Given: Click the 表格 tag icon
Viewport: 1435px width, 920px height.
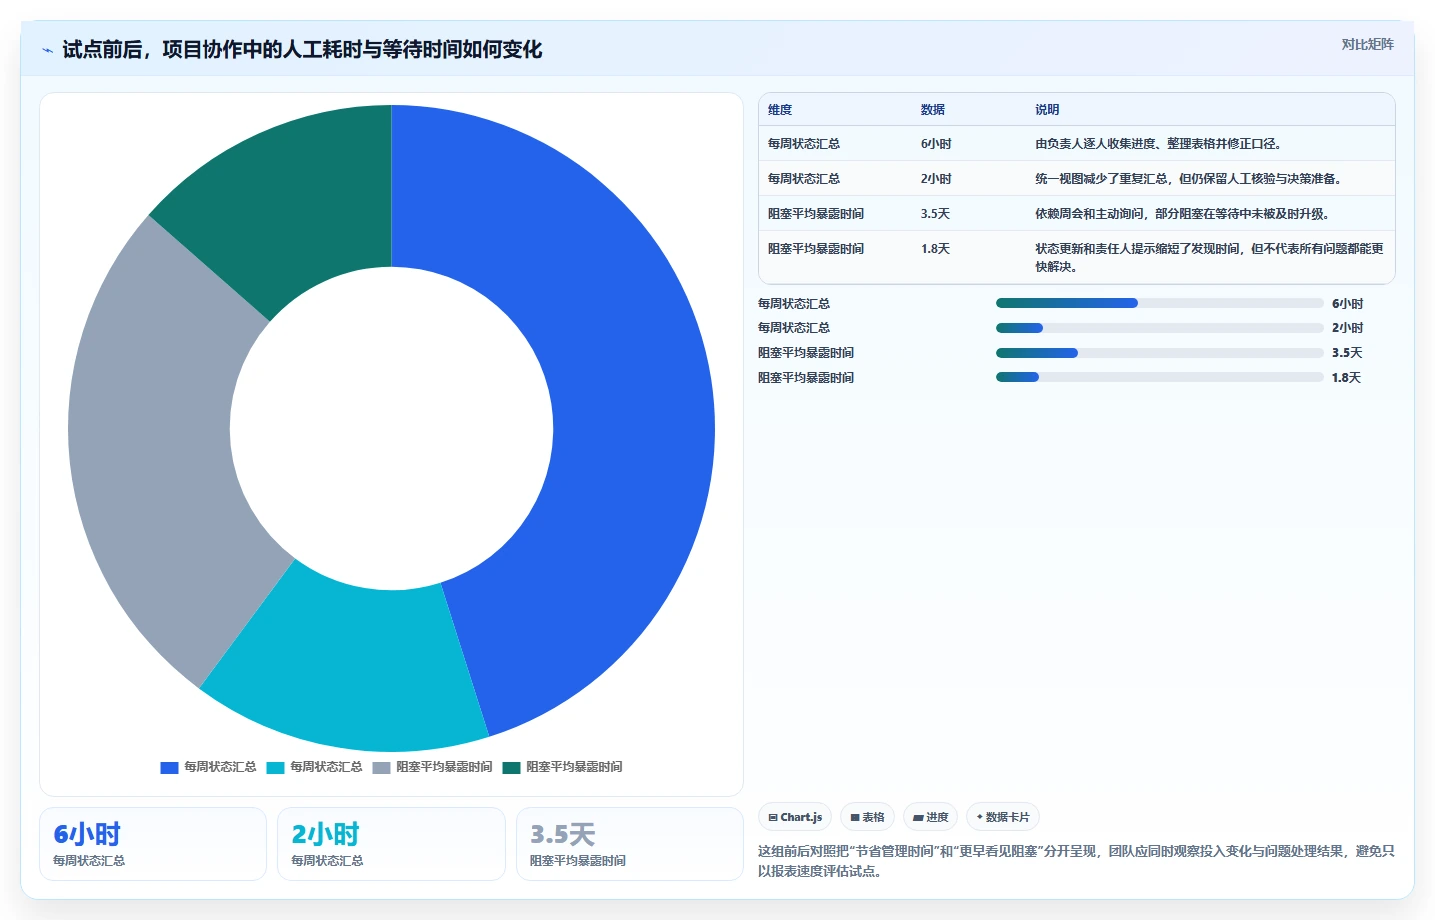Looking at the screenshot, I should [x=855, y=817].
